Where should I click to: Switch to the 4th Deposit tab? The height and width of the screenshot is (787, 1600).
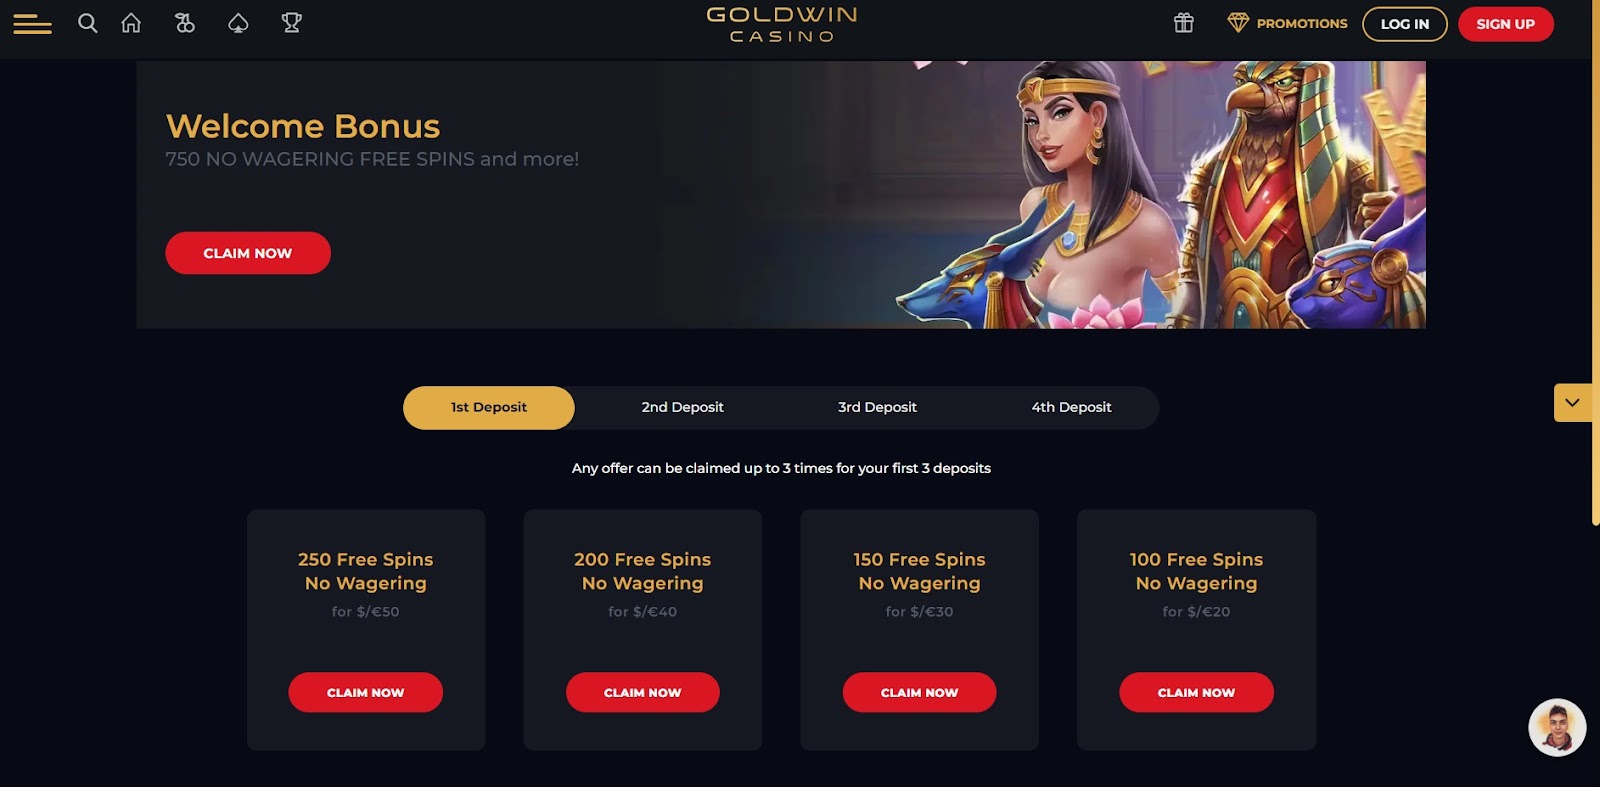tap(1072, 408)
